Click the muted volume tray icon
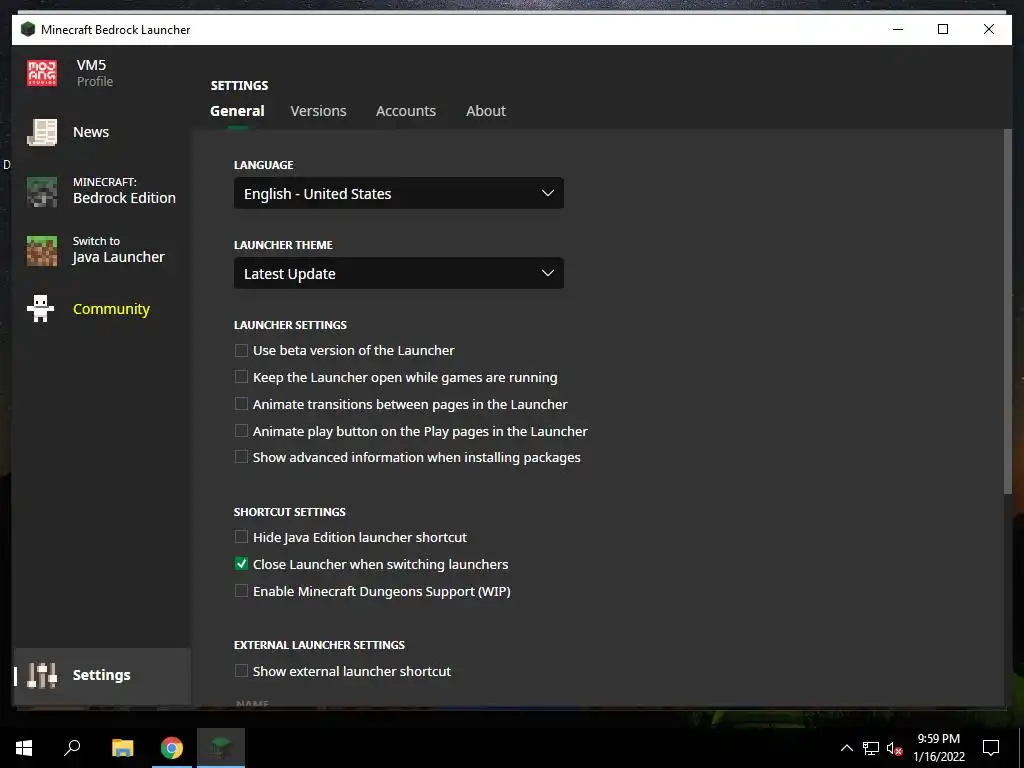The image size is (1024, 768). (894, 748)
